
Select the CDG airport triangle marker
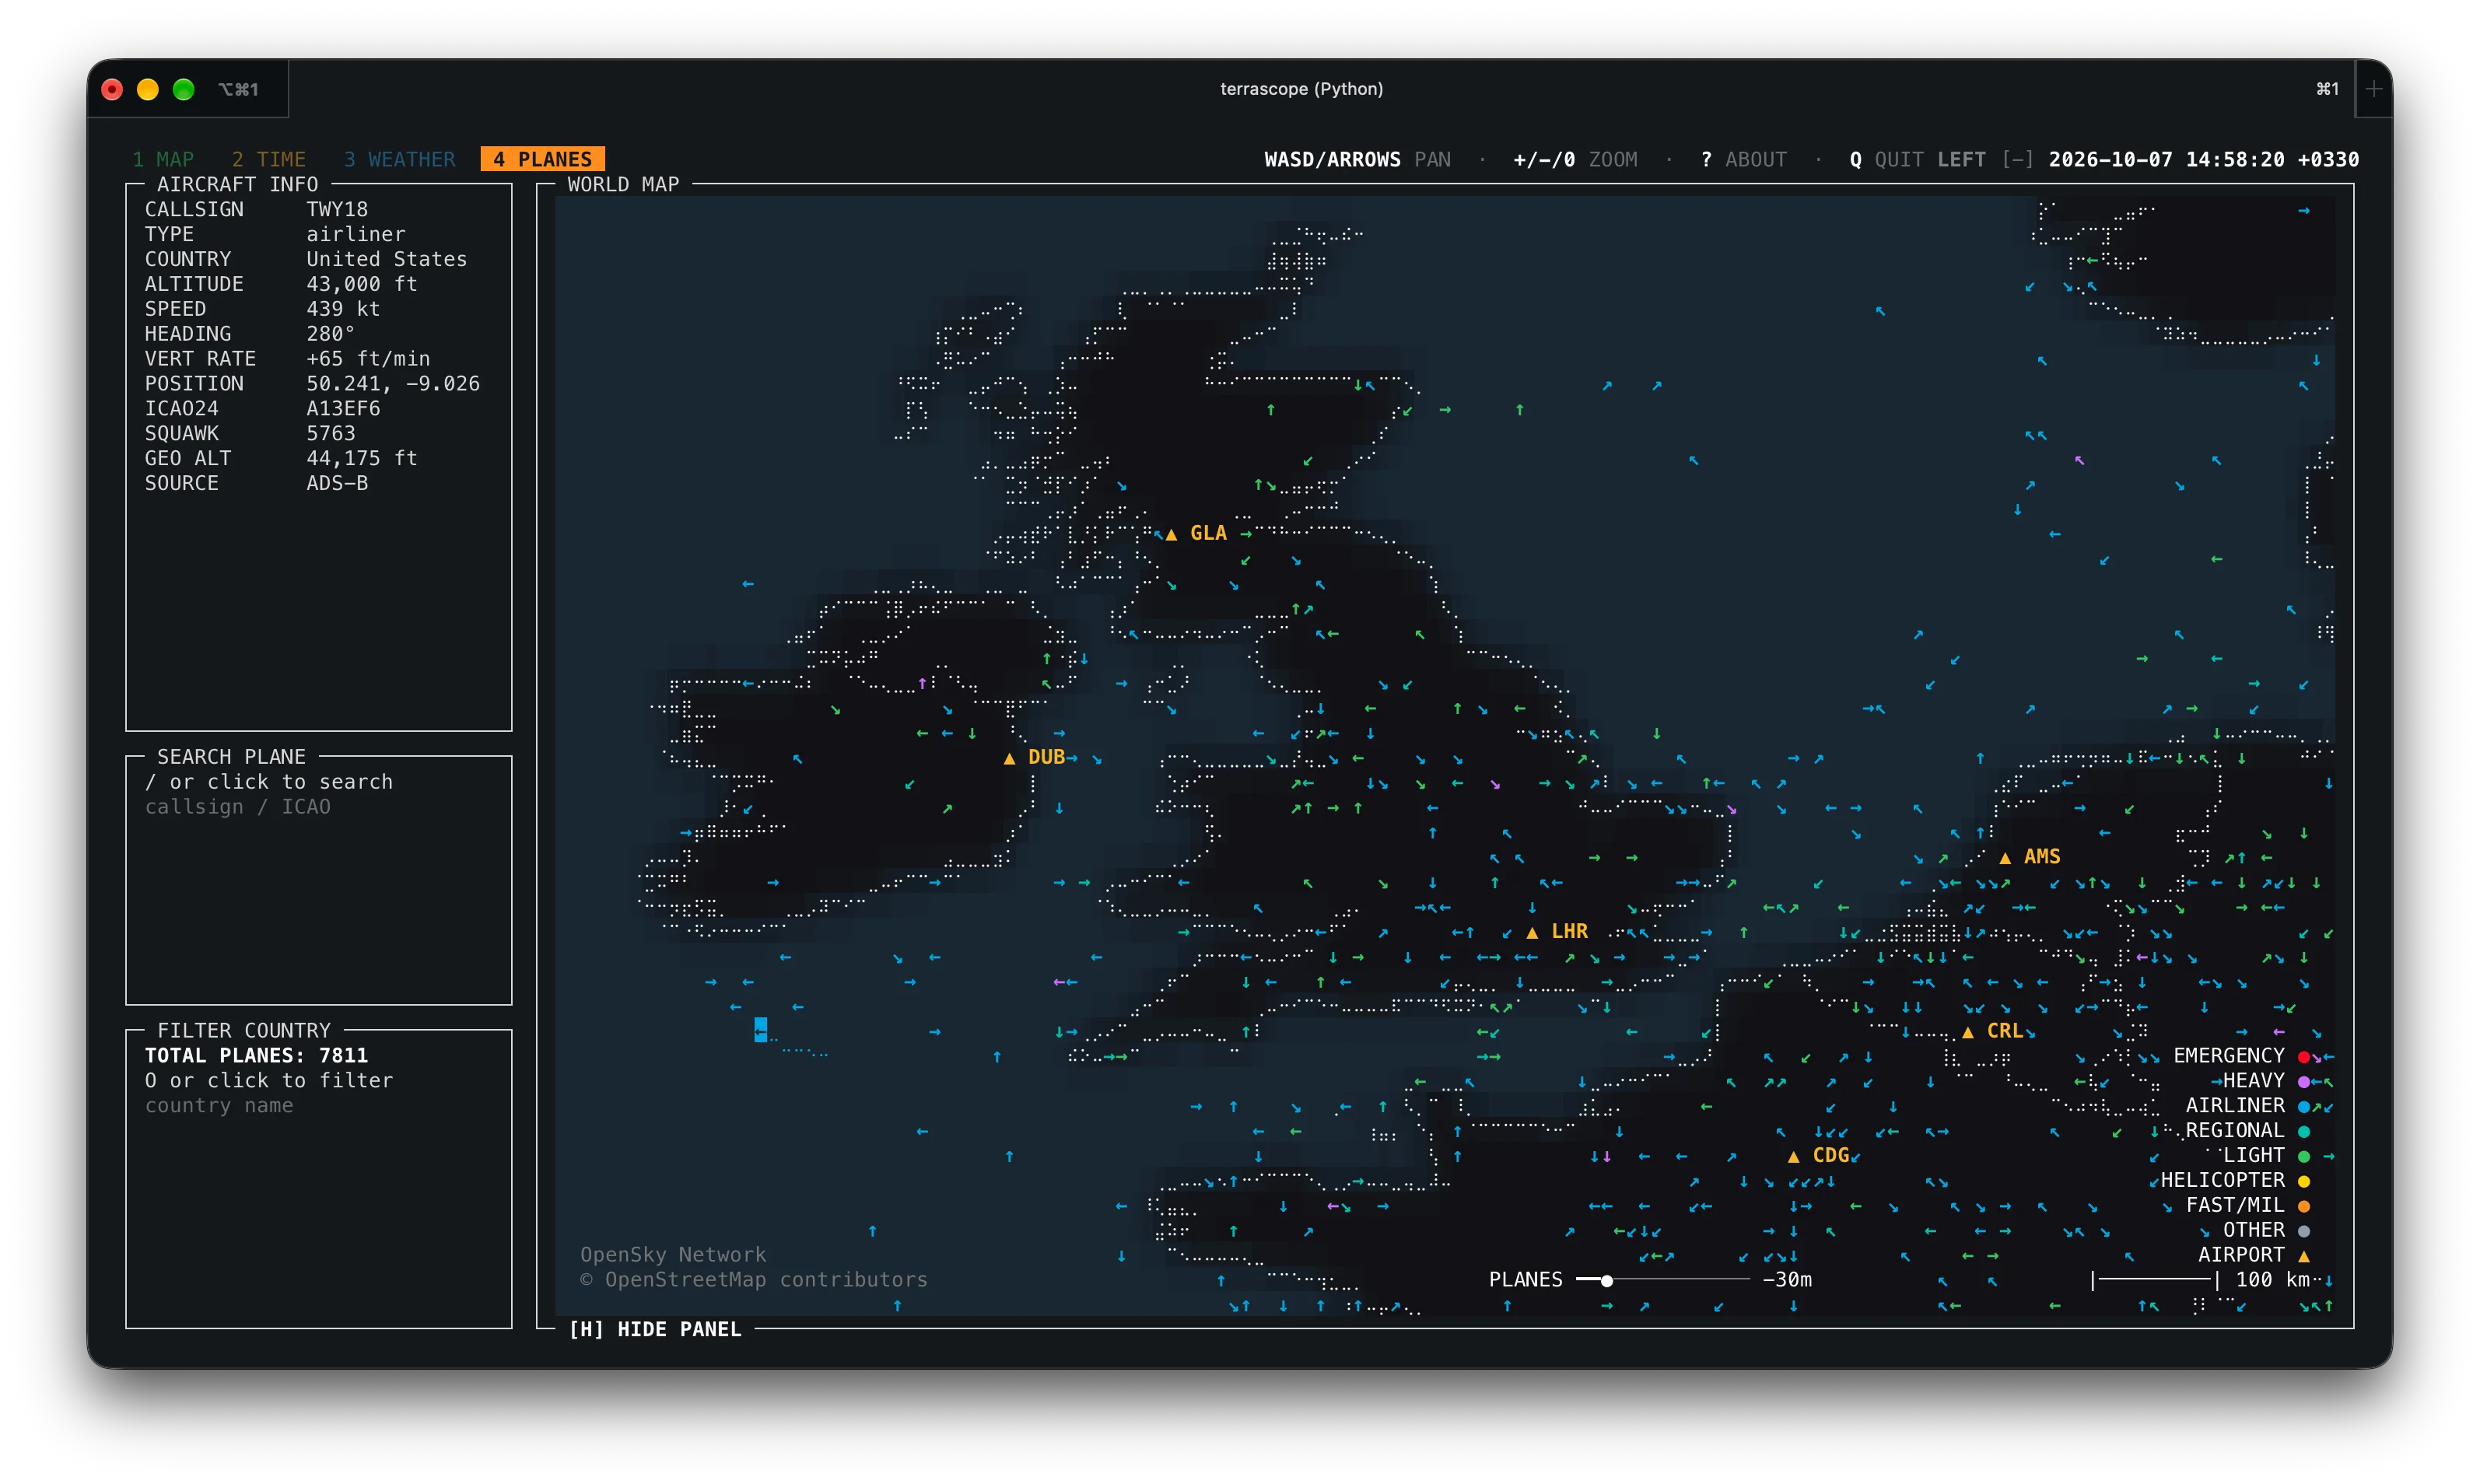[1794, 1156]
